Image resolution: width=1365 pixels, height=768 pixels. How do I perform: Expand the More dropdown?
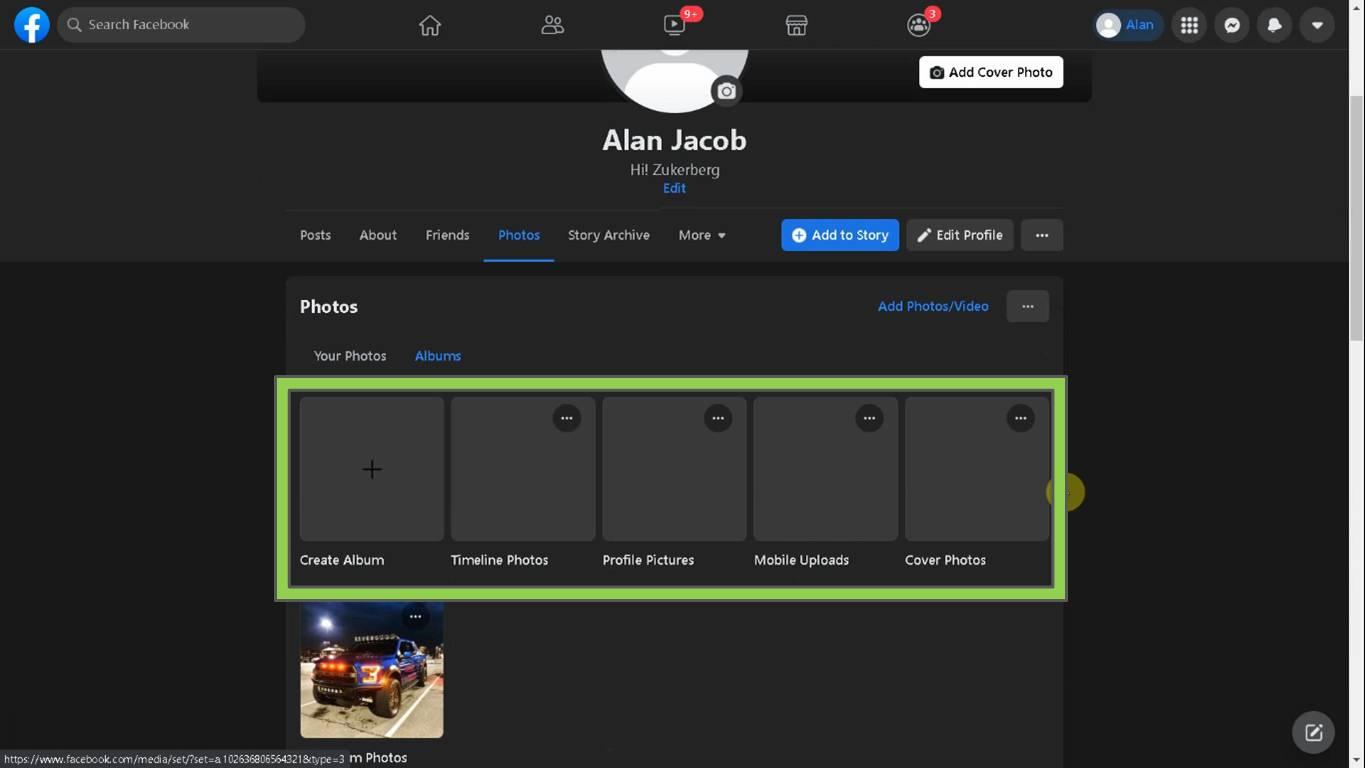702,235
